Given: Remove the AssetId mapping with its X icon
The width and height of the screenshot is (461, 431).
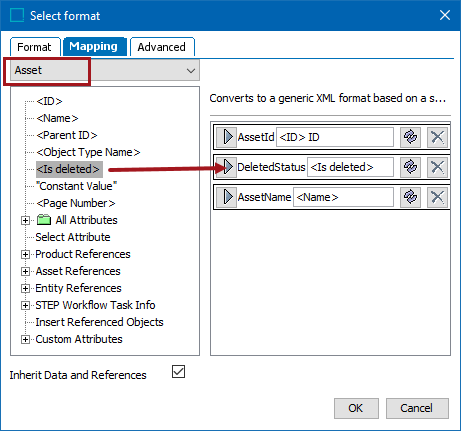Looking at the screenshot, I should (437, 137).
